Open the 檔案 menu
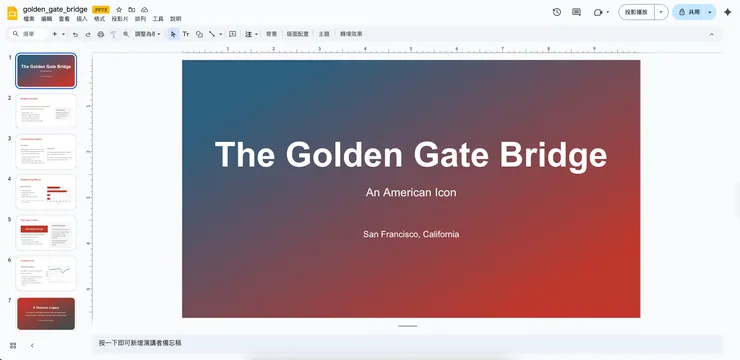 (x=29, y=19)
